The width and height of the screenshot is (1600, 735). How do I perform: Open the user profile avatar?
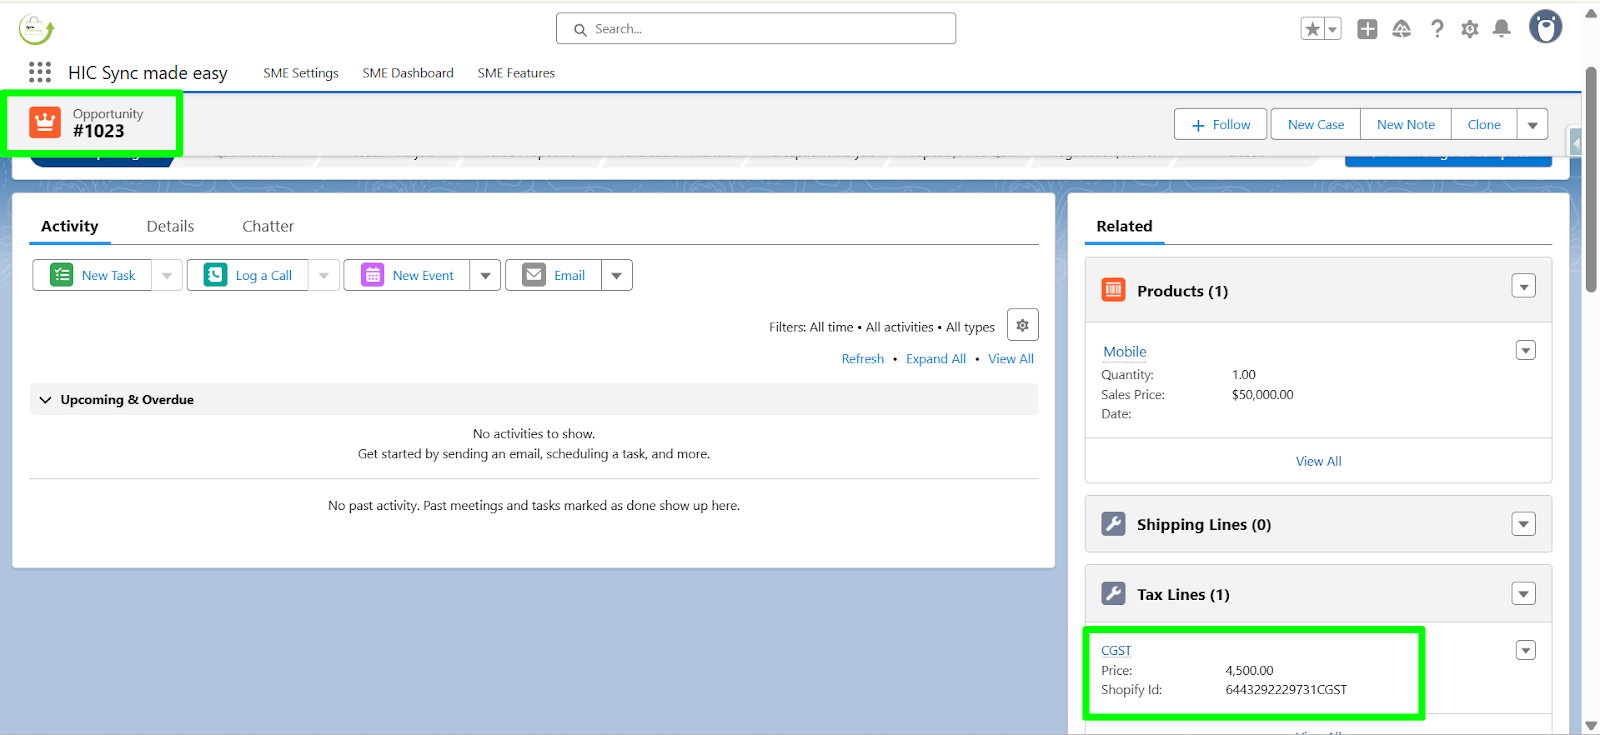(1545, 27)
